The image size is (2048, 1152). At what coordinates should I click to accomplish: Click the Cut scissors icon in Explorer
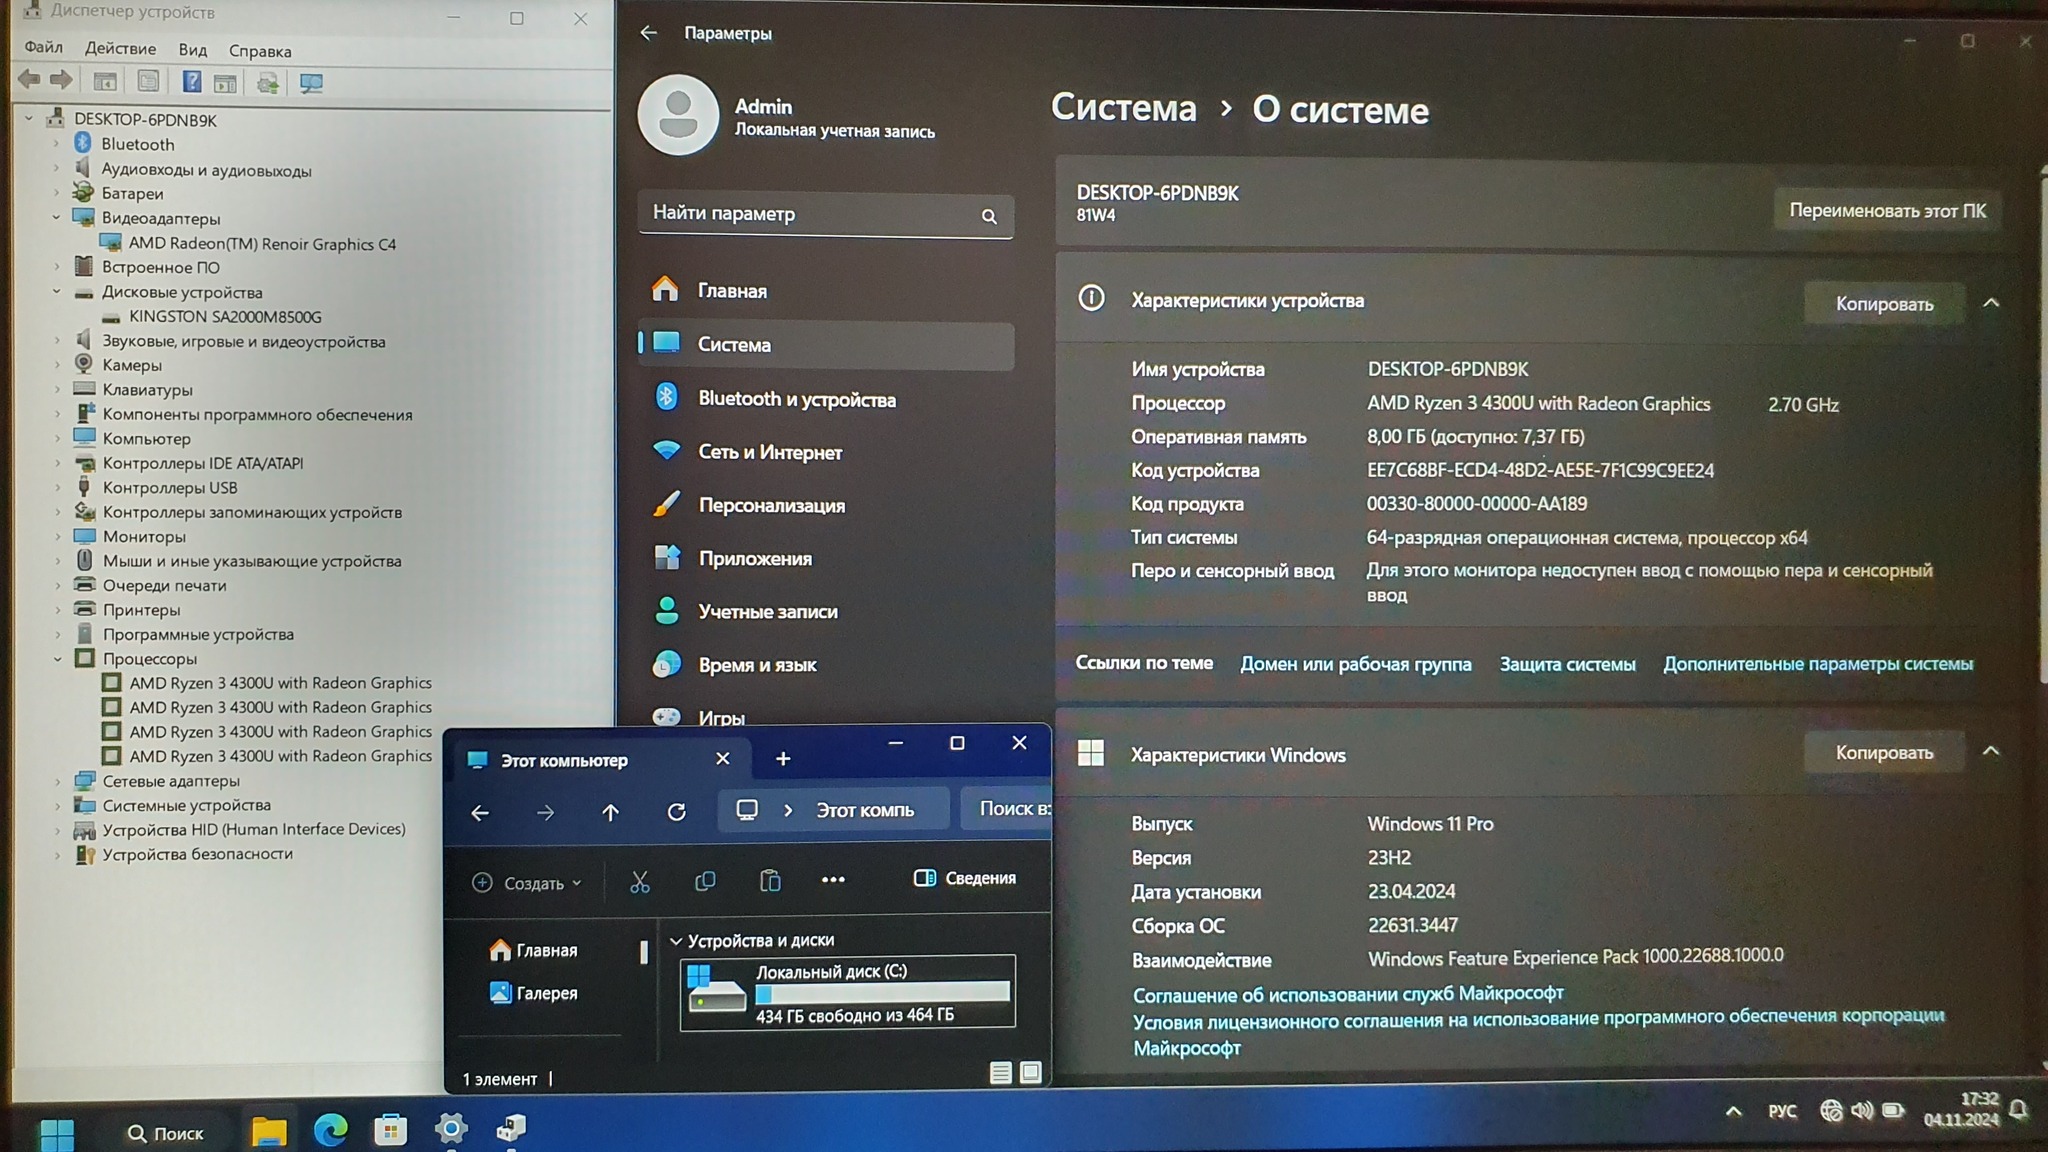point(639,881)
